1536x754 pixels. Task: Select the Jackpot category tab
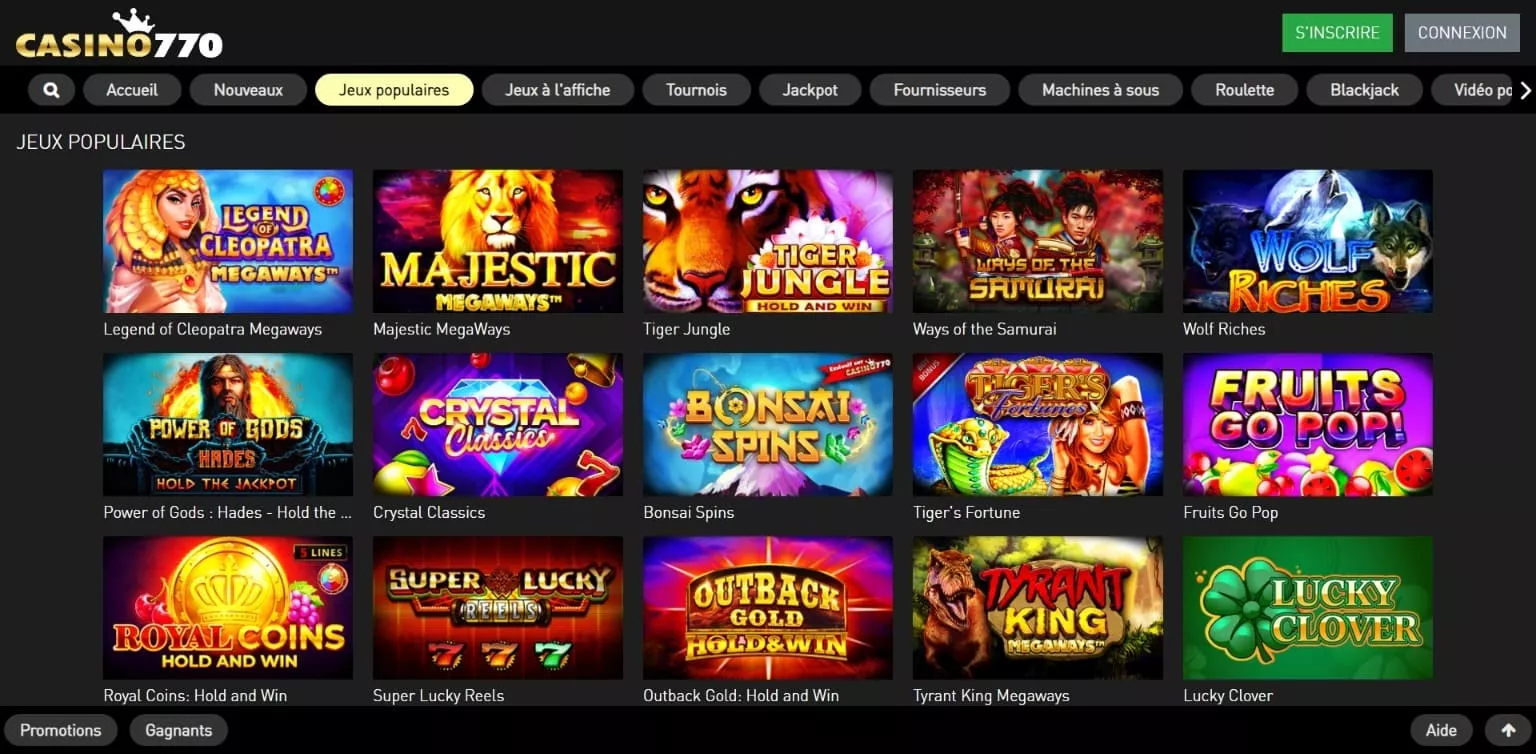click(810, 90)
